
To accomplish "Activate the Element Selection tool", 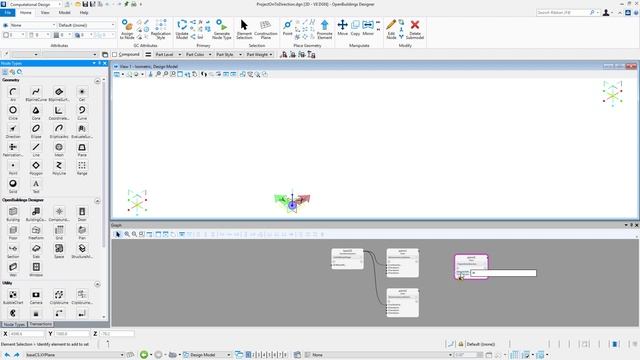I will point(244,29).
